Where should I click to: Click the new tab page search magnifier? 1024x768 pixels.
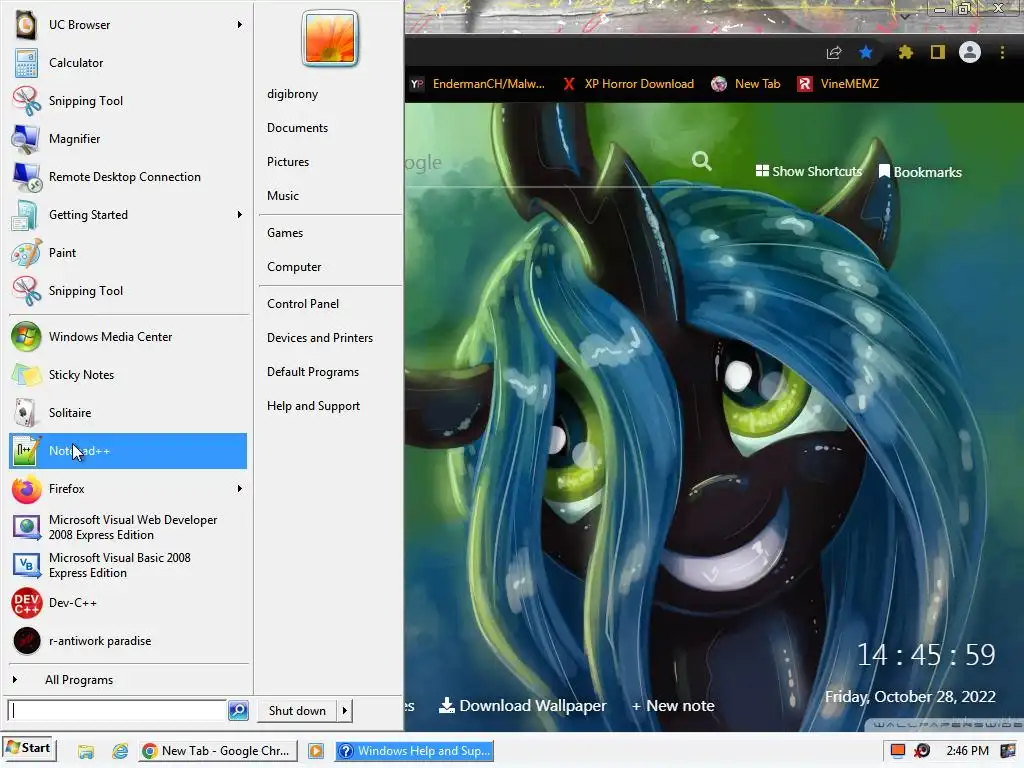click(702, 161)
